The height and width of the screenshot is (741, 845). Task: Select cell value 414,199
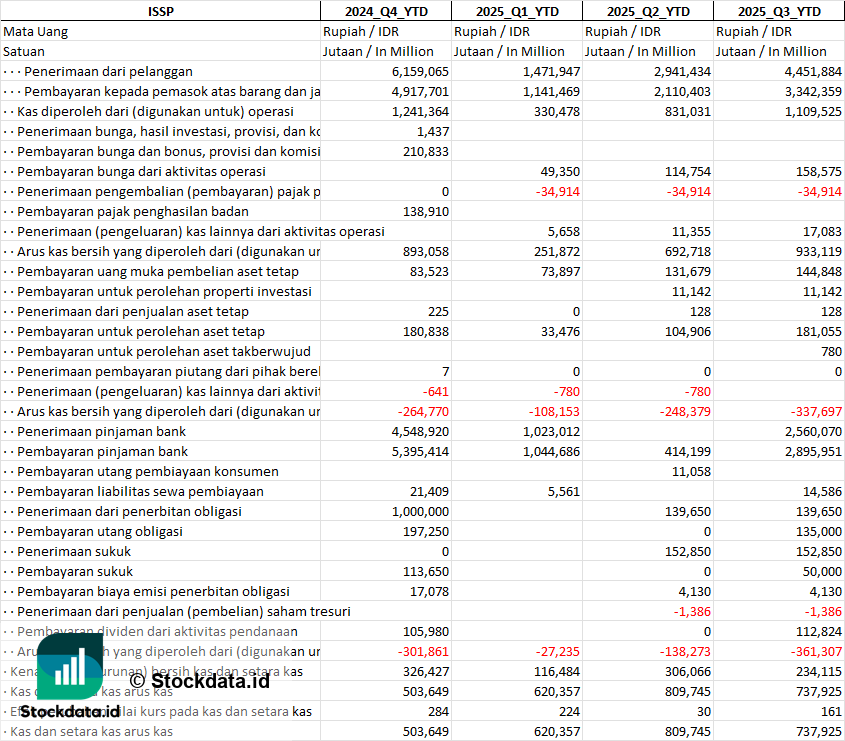[688, 451]
